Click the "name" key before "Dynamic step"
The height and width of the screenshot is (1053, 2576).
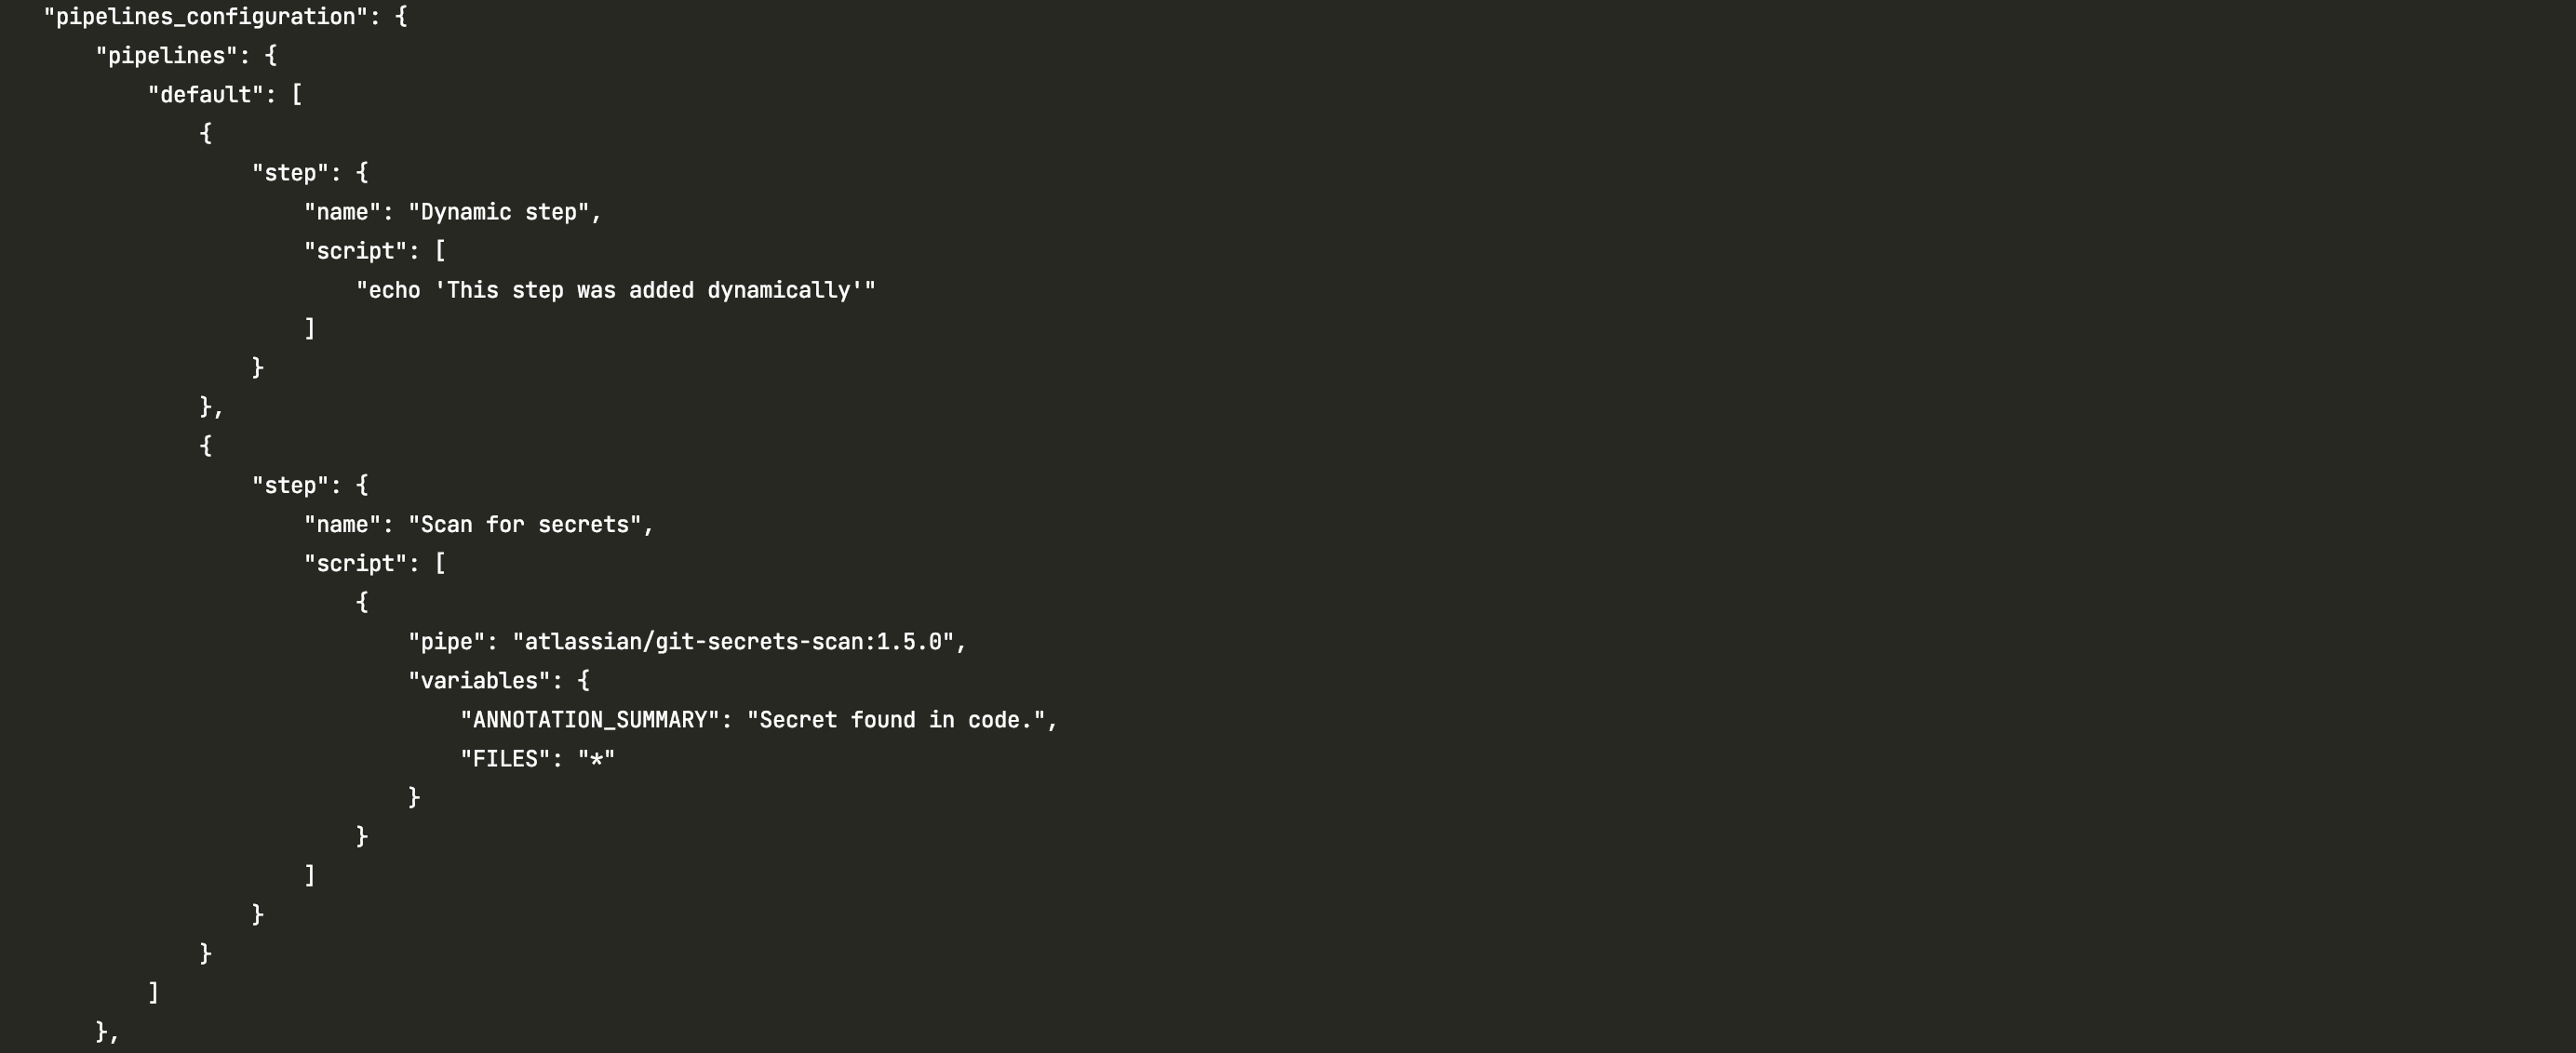click(x=342, y=212)
